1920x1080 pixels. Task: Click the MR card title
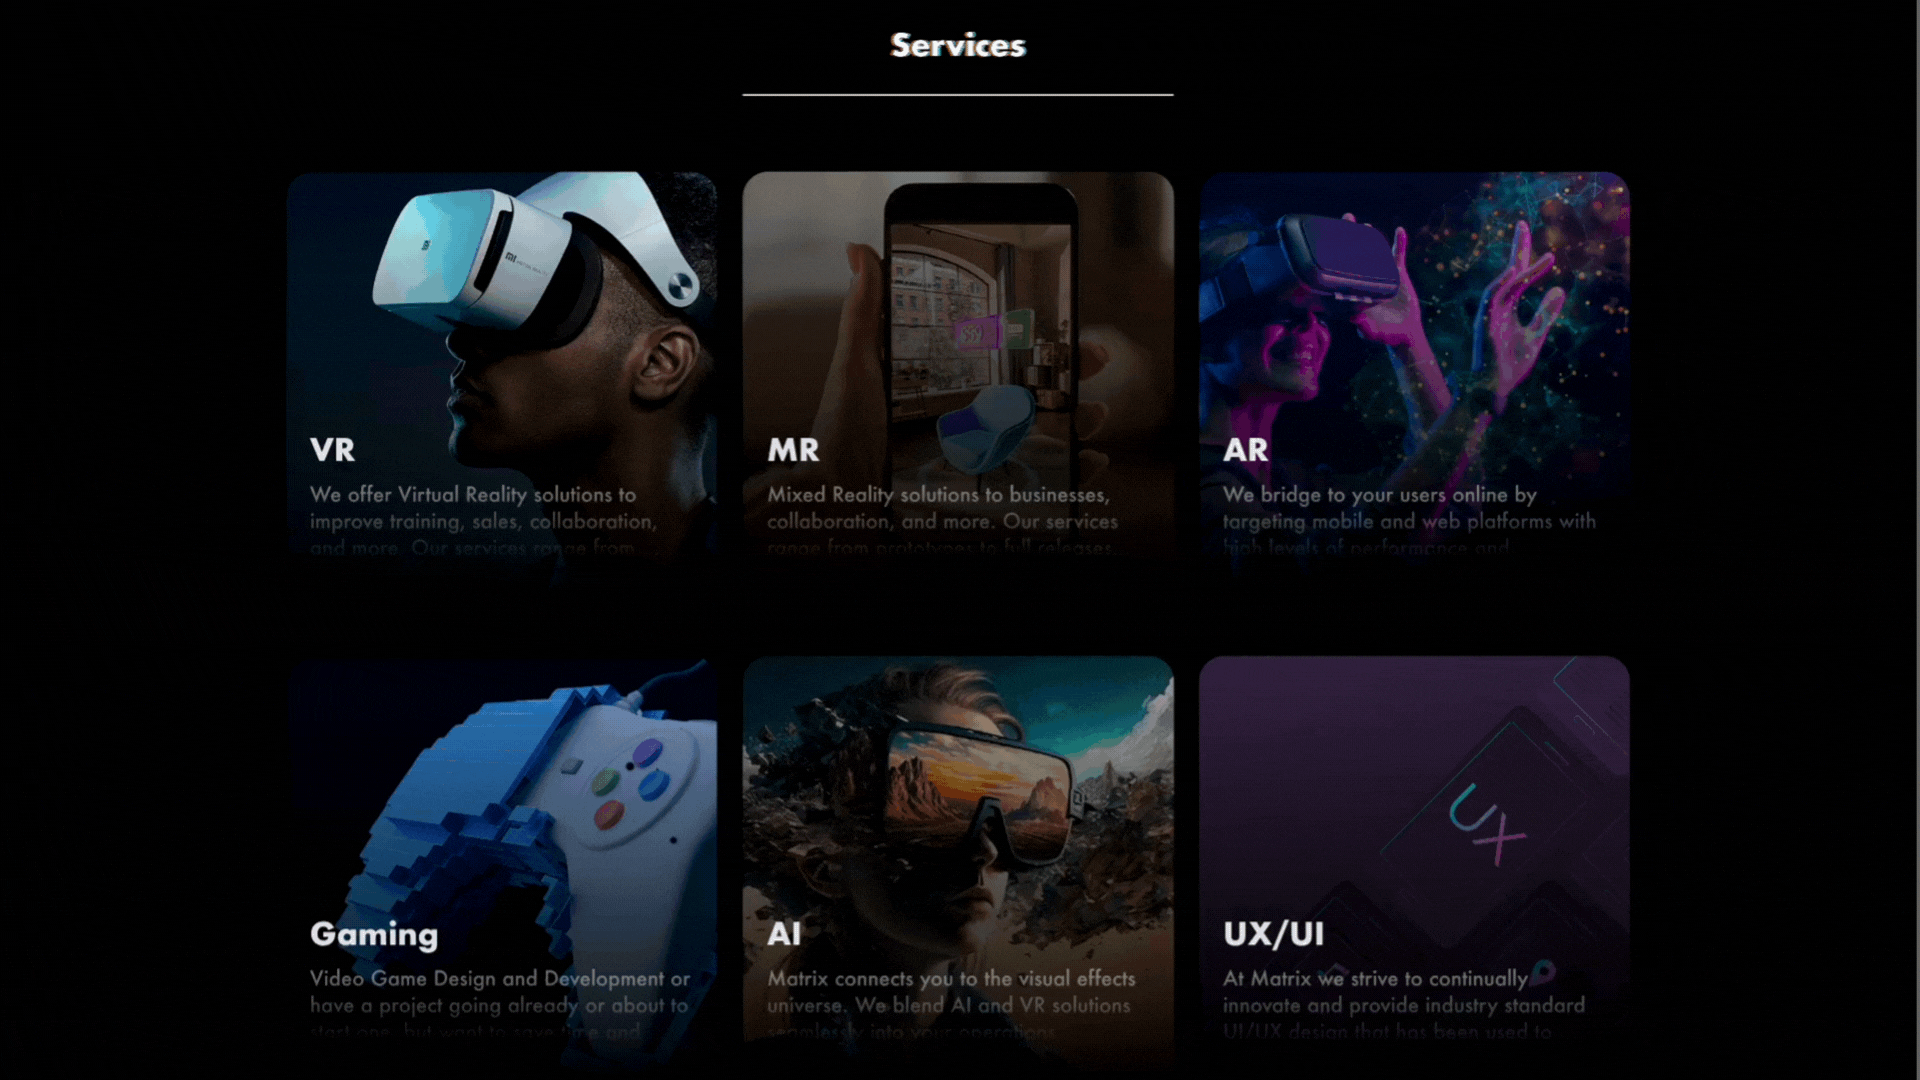click(x=793, y=450)
